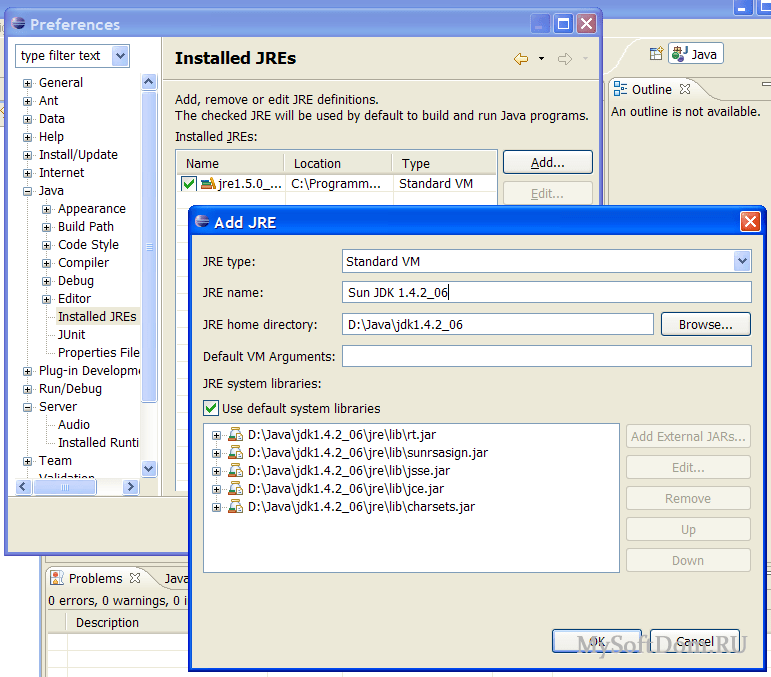Expand the Help preferences node
This screenshot has width=771, height=677.
pos(28,137)
